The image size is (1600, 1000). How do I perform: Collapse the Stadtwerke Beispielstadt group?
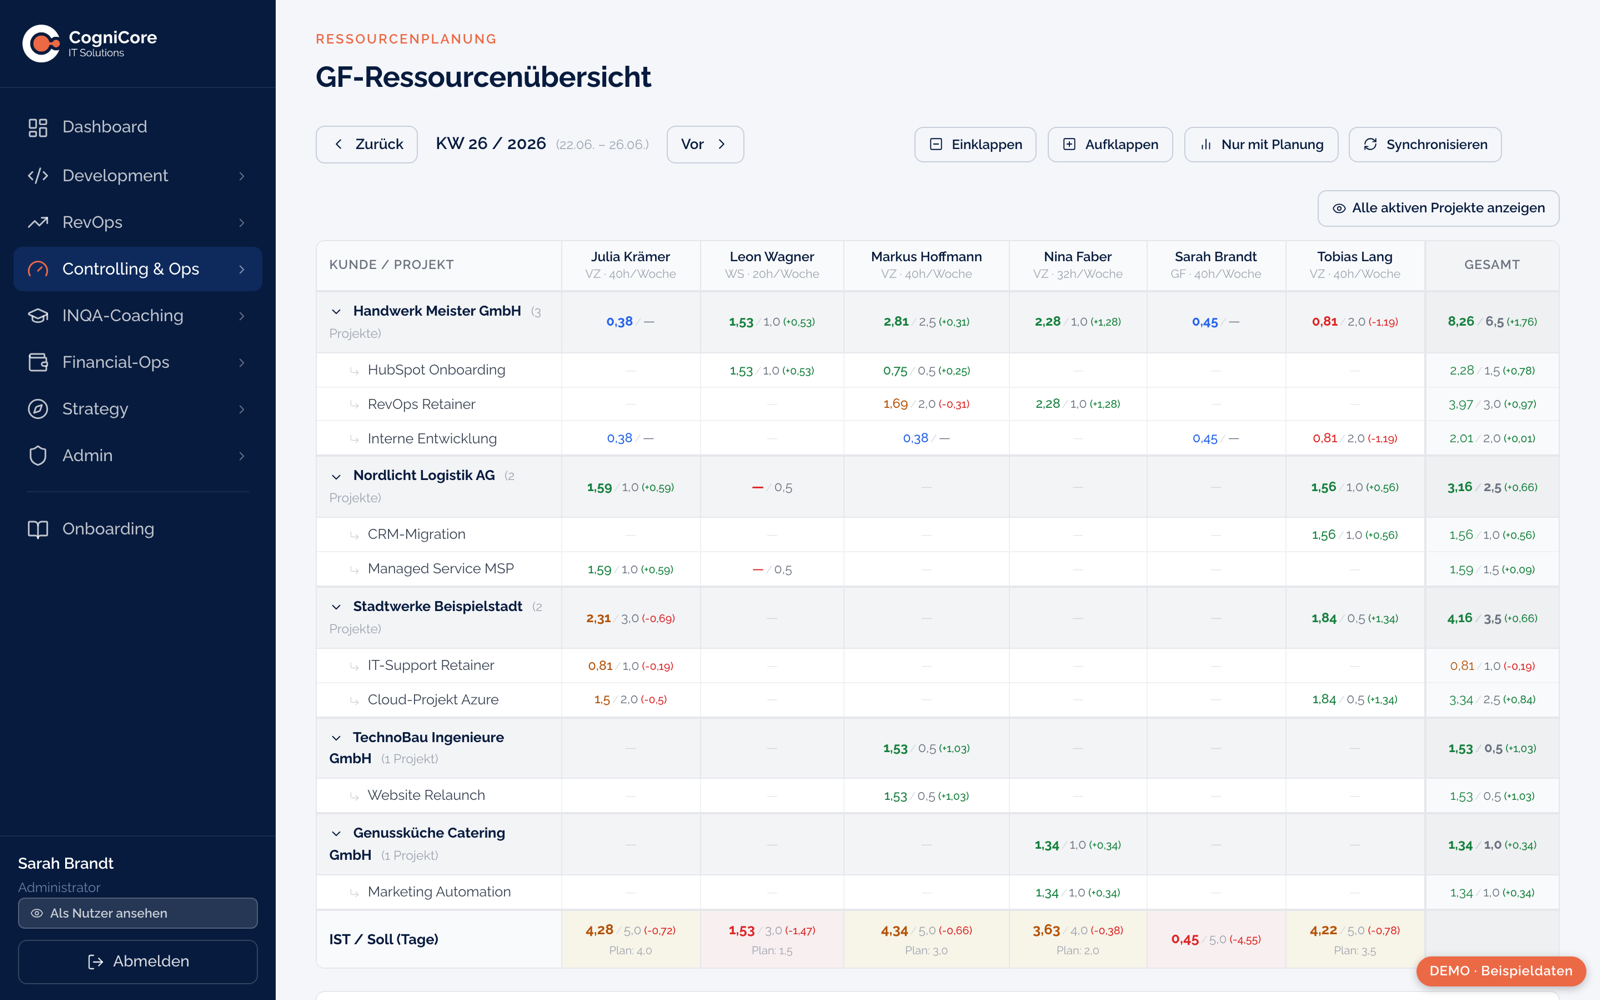point(336,607)
